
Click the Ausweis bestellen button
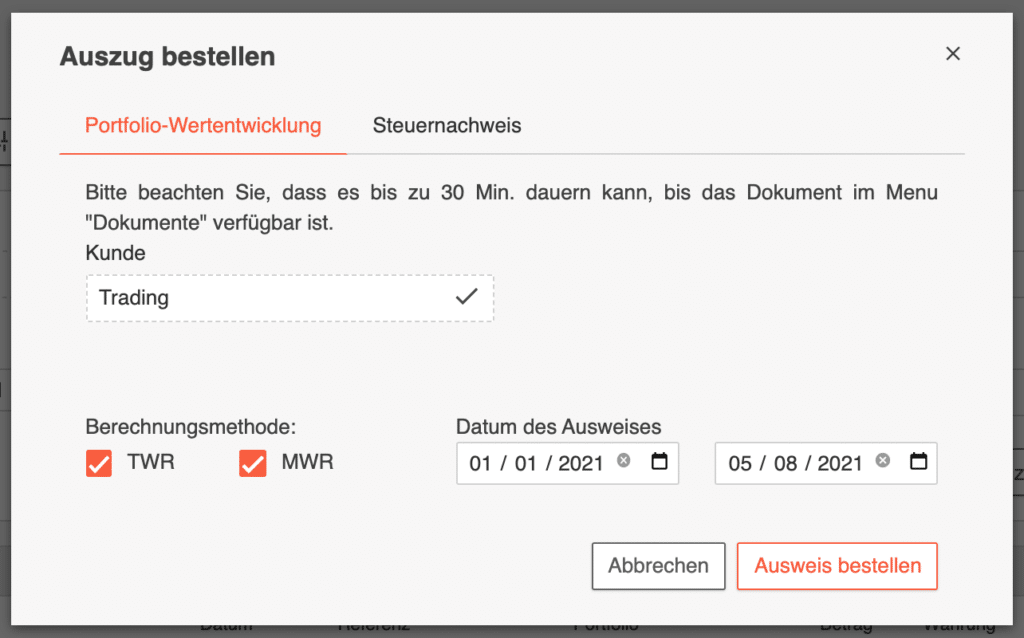(836, 566)
